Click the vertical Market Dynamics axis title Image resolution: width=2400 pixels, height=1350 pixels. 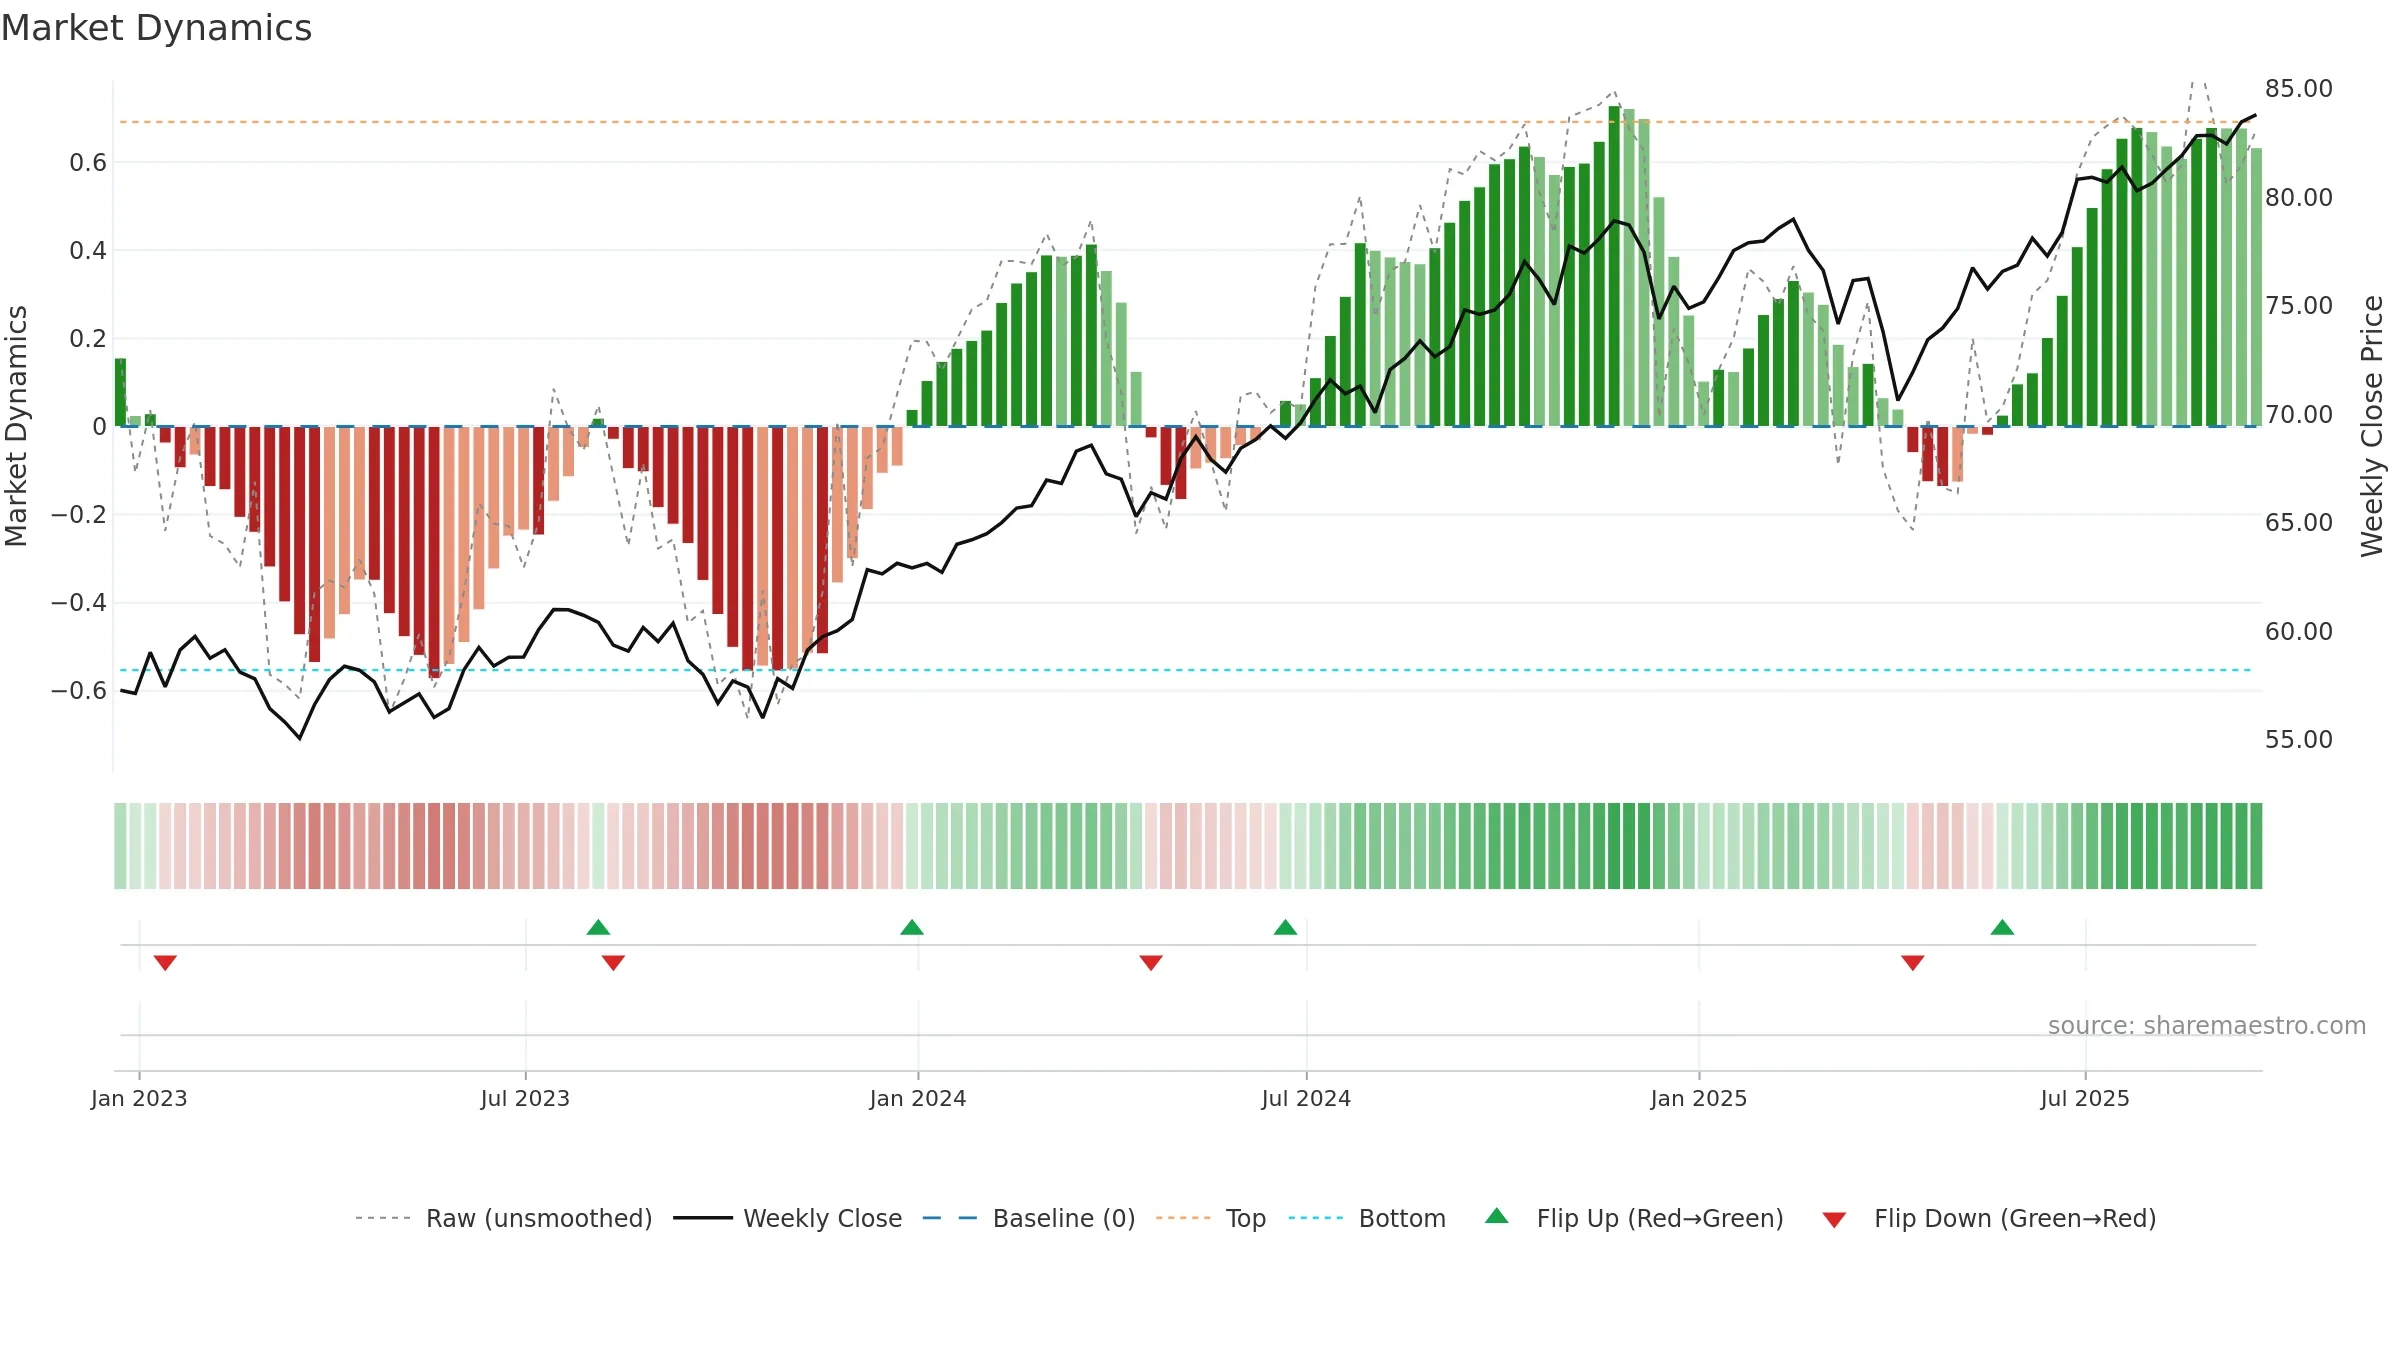coord(16,426)
